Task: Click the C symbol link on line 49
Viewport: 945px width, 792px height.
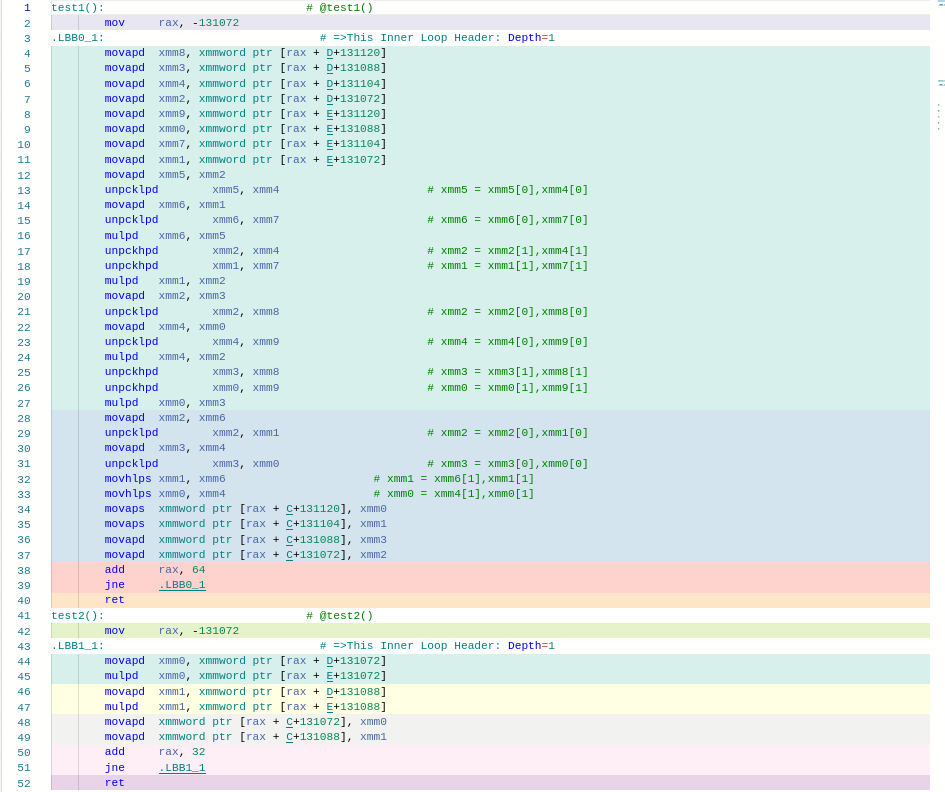Action: [289, 737]
